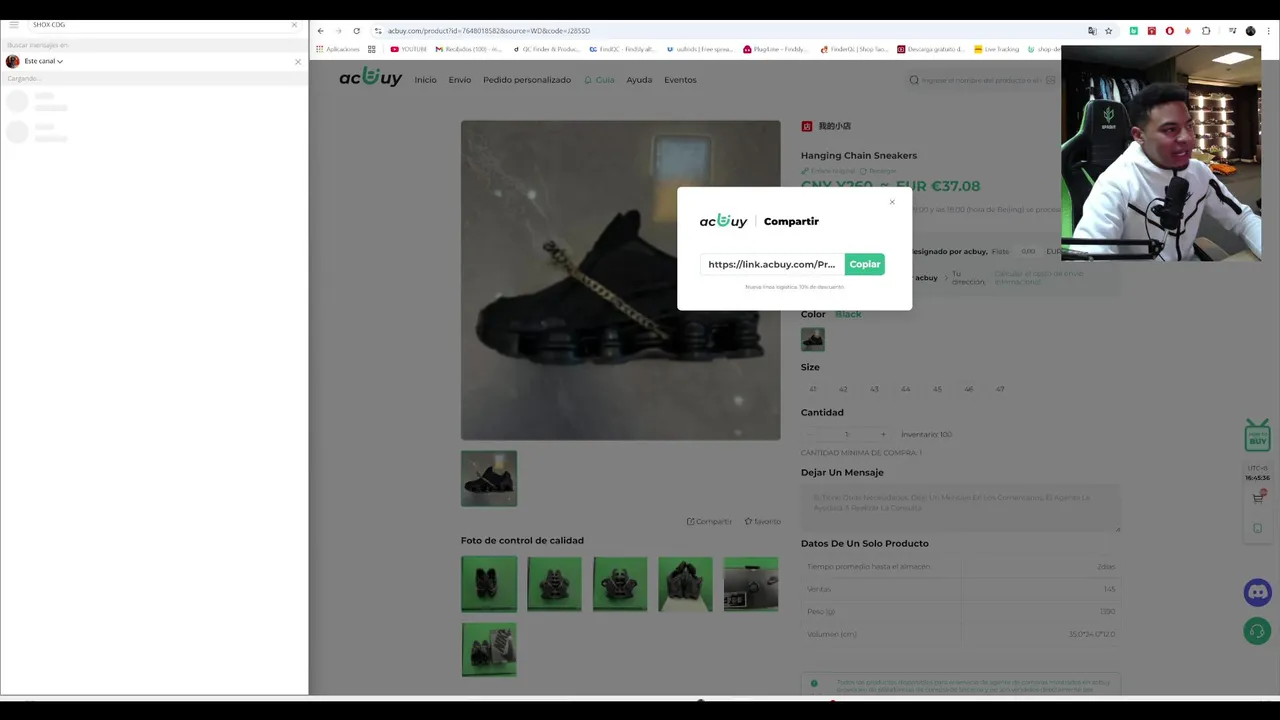Image resolution: width=1280 pixels, height=720 pixels.
Task: Select the Black color swatch
Action: [x=813, y=339]
